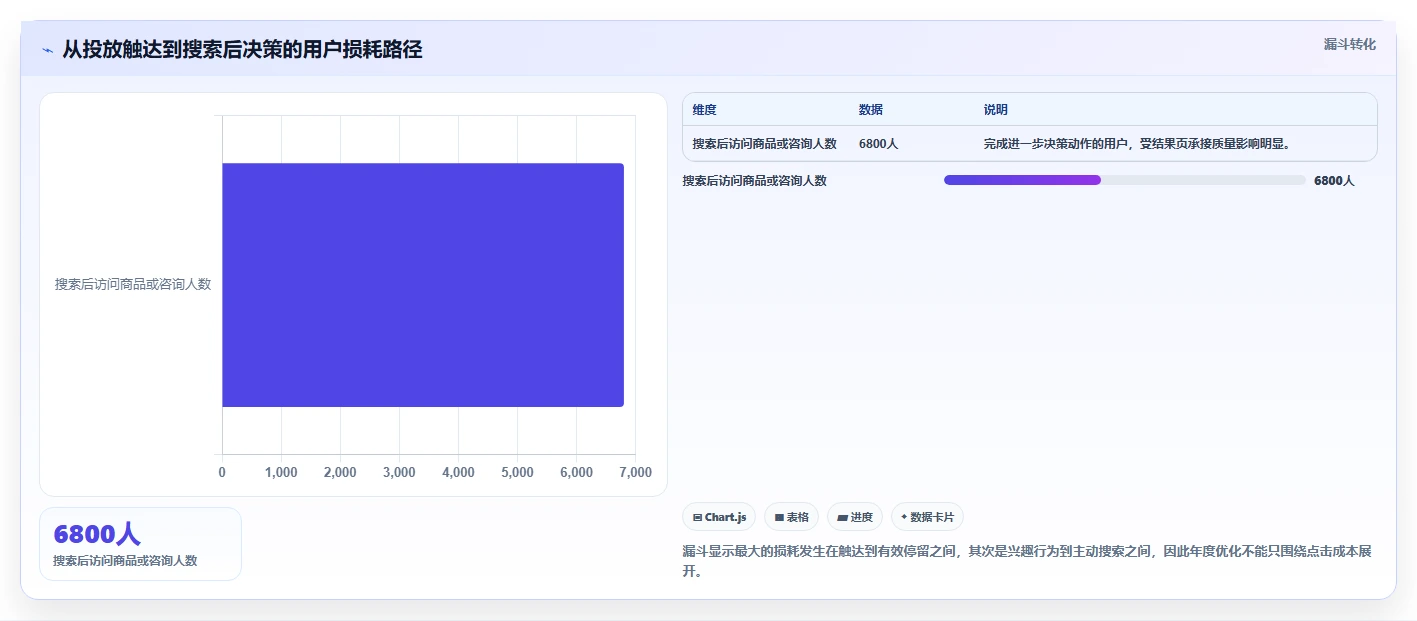Click the 7,000 x-axis tick label
1417x621 pixels.
coord(635,472)
